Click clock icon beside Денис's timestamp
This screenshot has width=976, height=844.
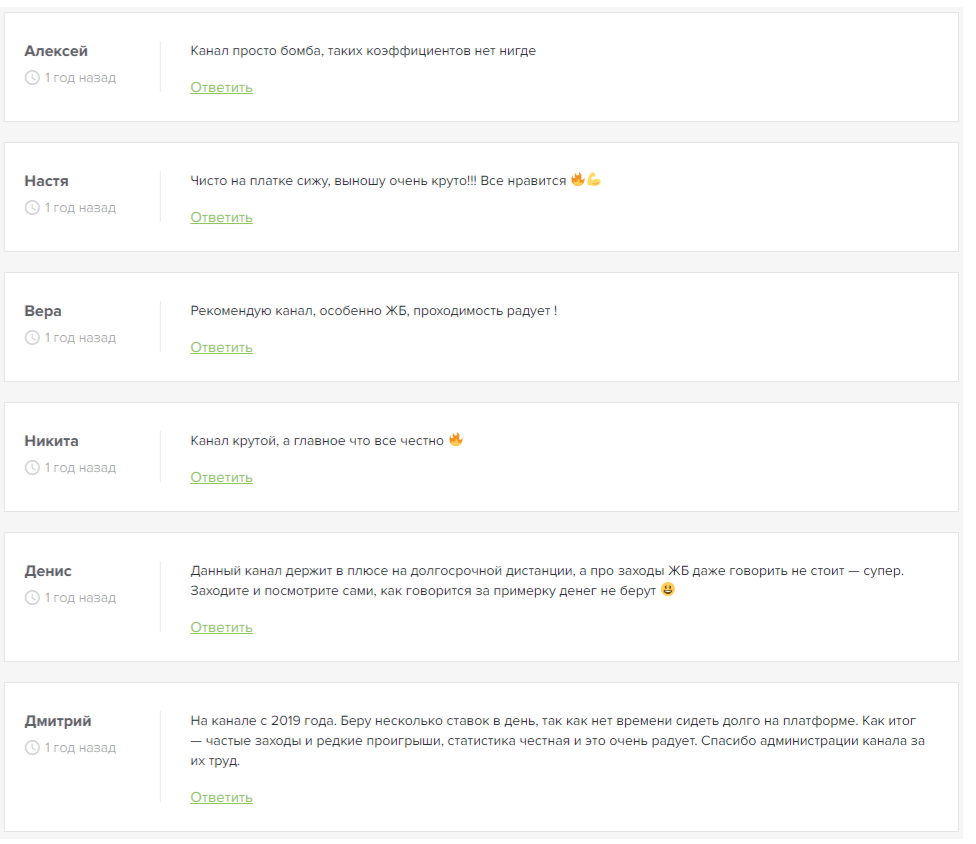32,598
